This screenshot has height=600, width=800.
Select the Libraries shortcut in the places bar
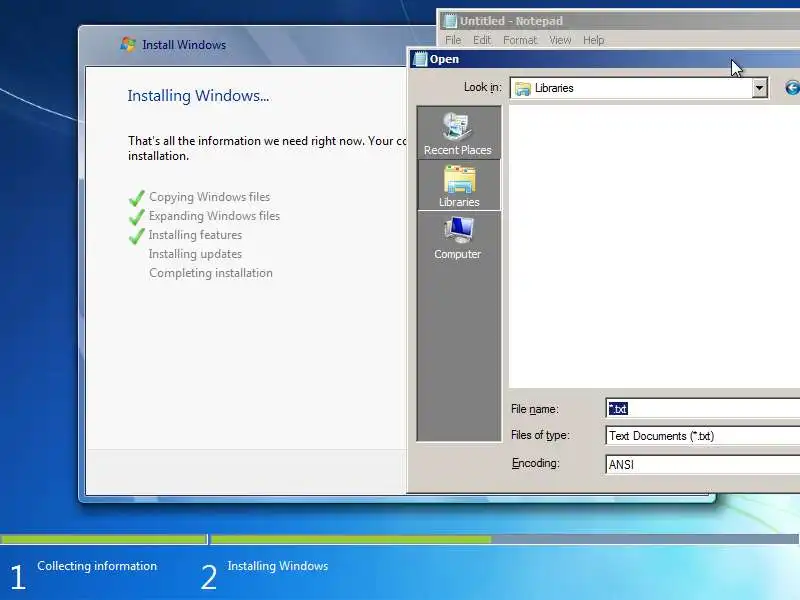(459, 185)
